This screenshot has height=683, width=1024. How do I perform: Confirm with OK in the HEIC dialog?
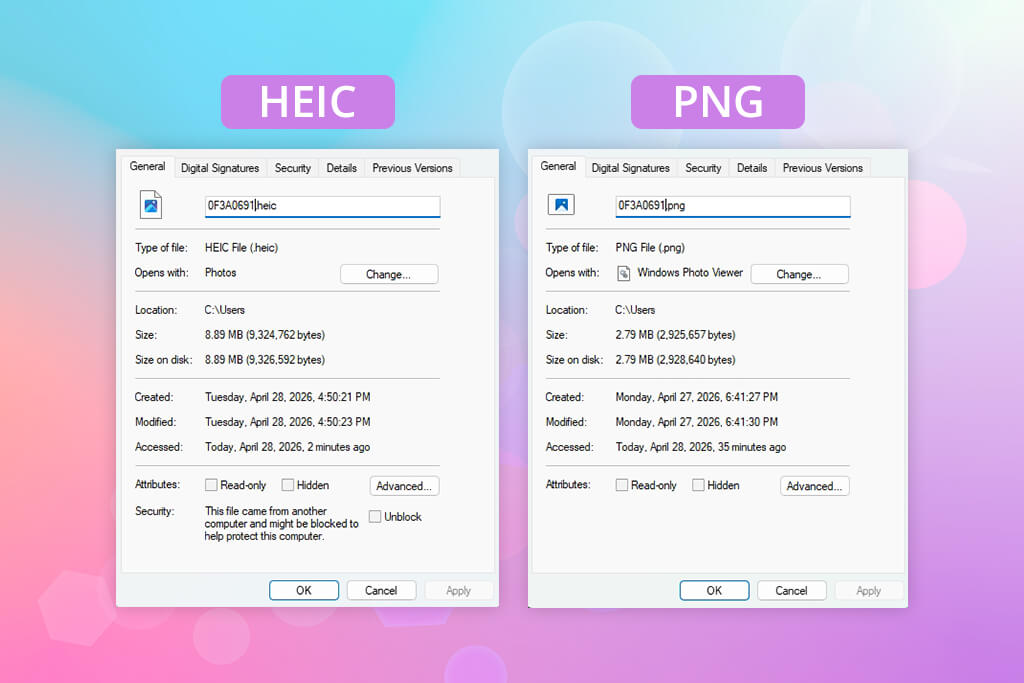click(304, 590)
